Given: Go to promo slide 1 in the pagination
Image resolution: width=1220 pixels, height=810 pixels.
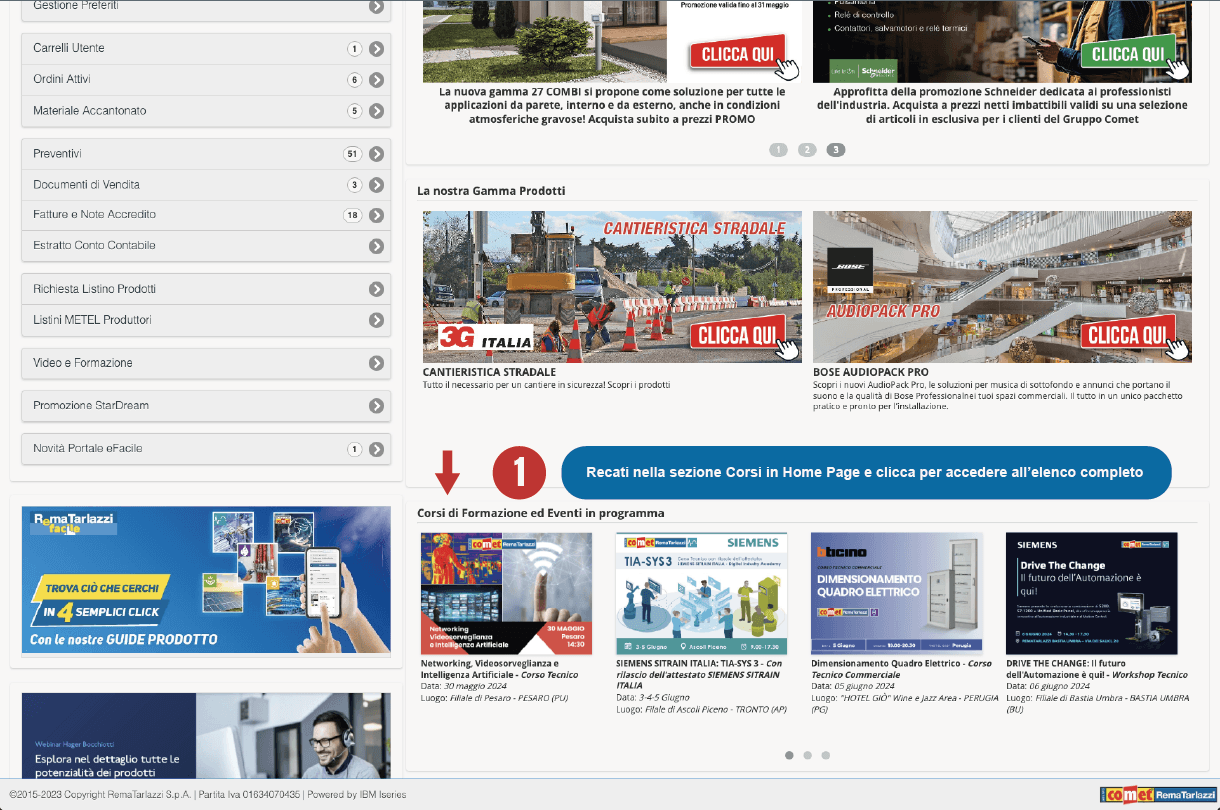Looking at the screenshot, I should coord(778,150).
